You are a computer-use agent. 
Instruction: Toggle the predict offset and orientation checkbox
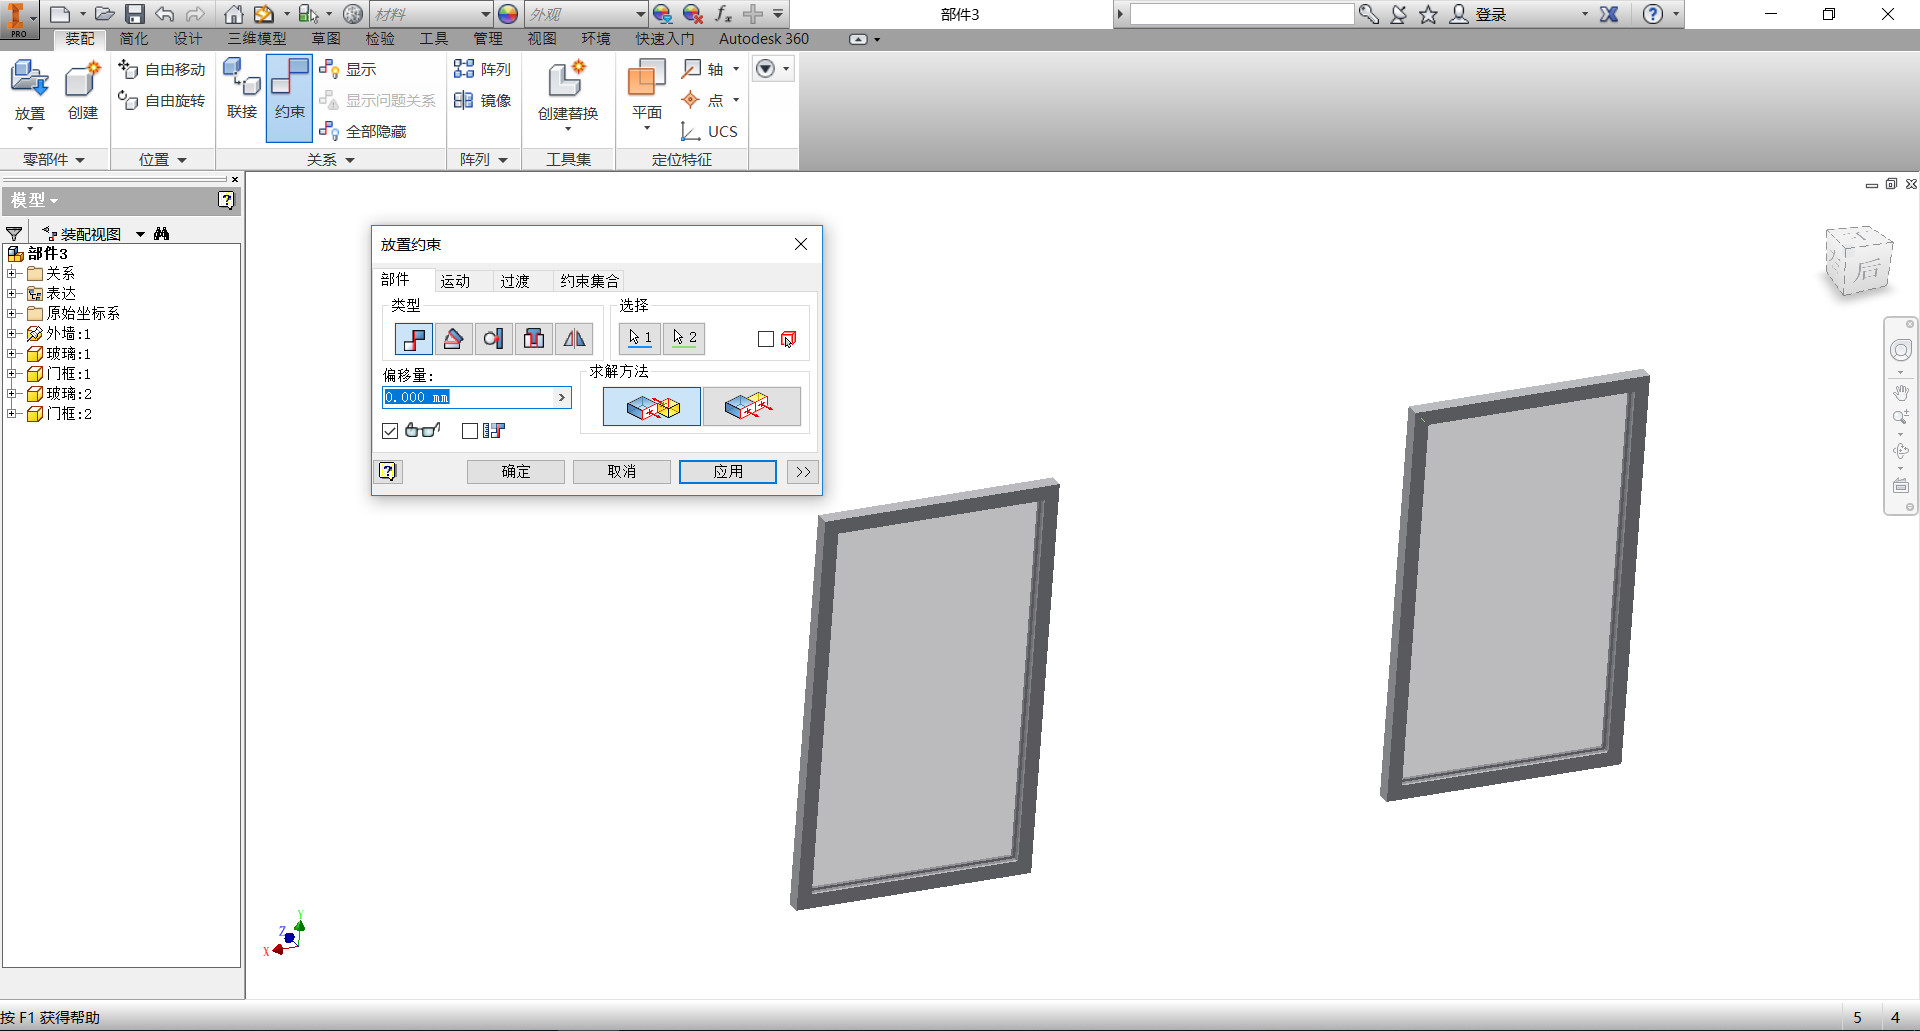470,431
